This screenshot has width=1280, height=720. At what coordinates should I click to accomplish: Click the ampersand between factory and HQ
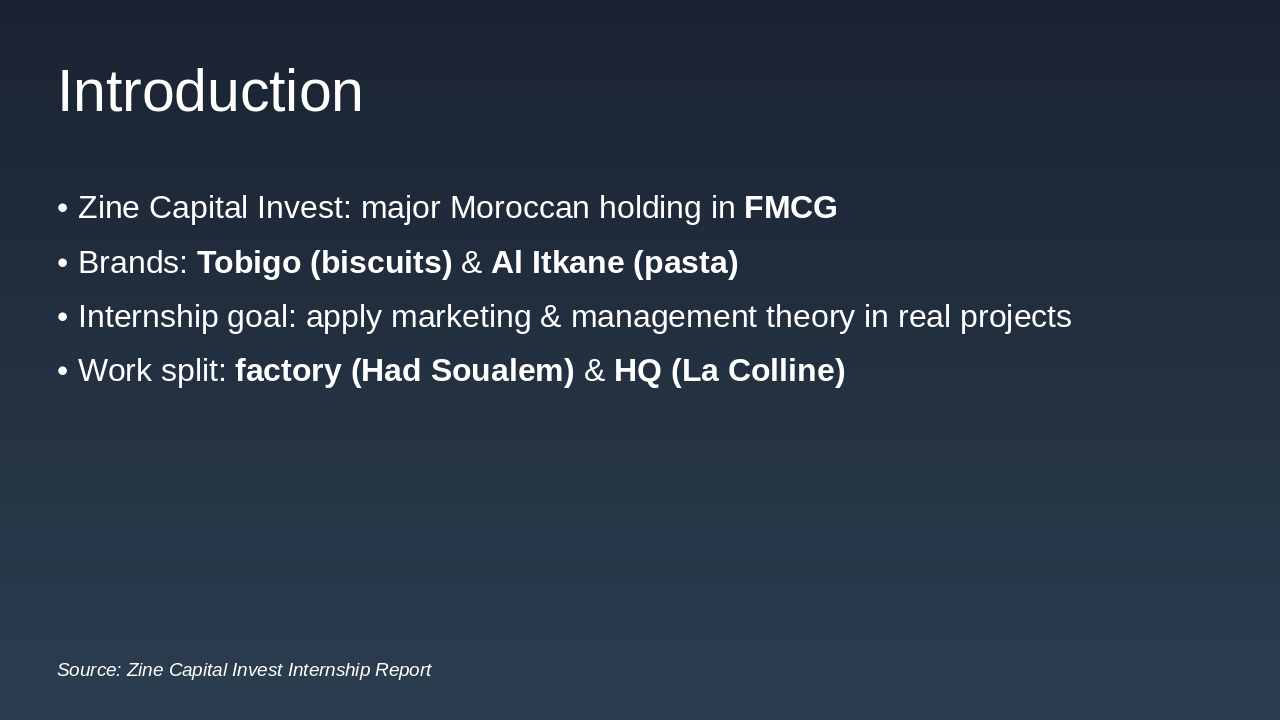point(594,371)
